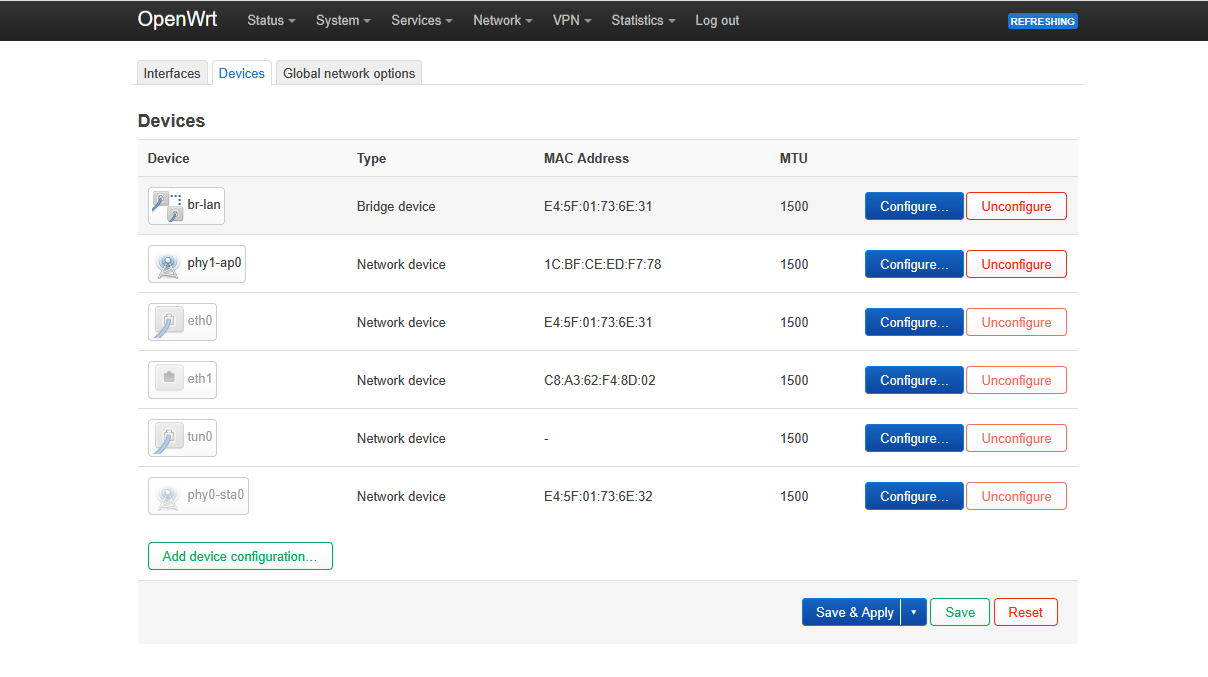Expand the Status menu

(x=271, y=20)
